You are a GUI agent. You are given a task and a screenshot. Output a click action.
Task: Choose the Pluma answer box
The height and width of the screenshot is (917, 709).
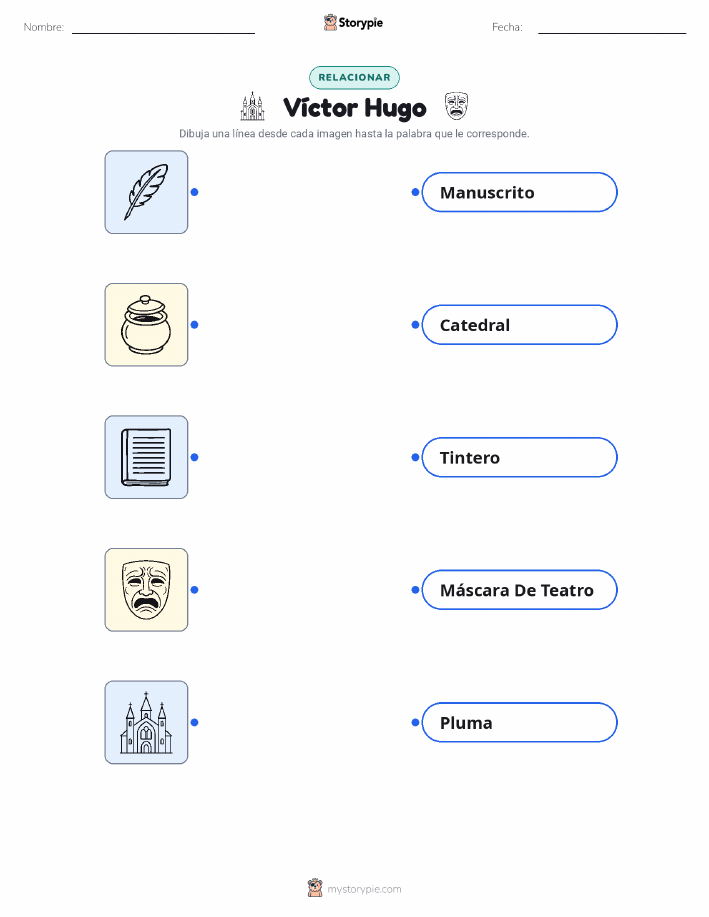tap(519, 722)
